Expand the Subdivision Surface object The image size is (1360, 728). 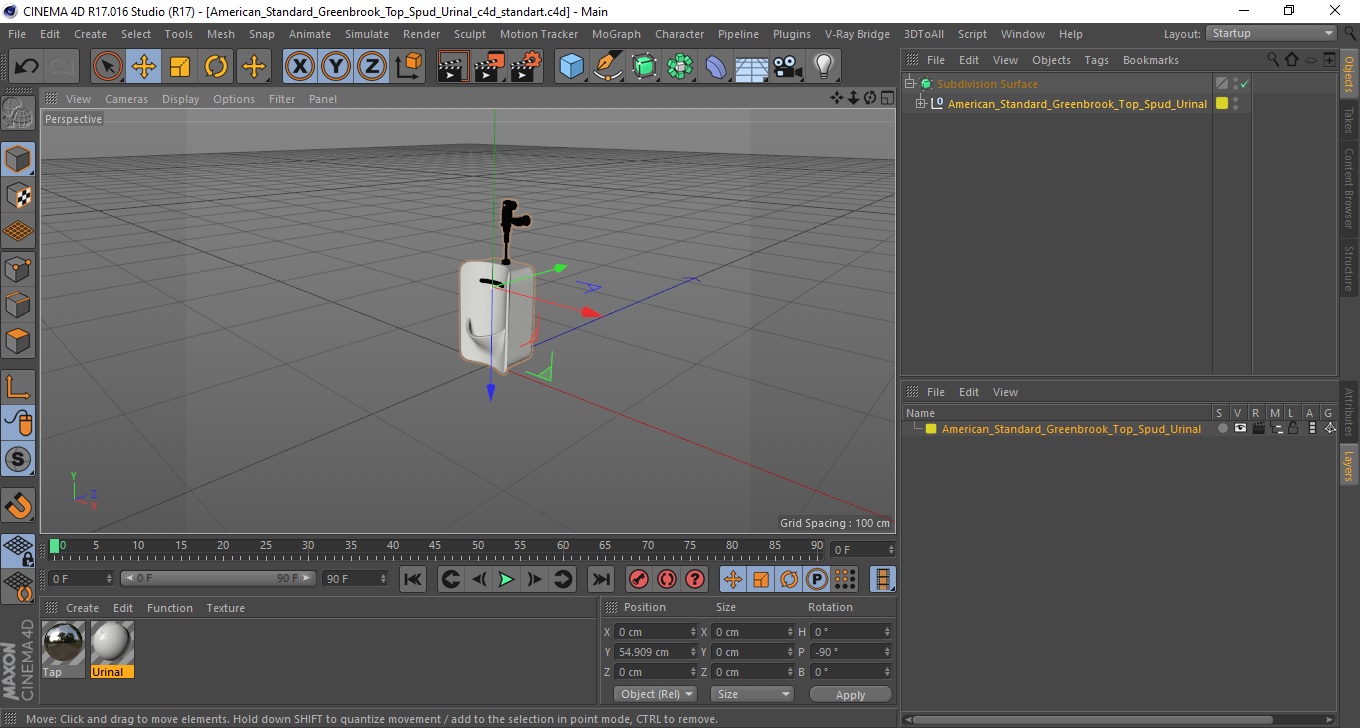tap(910, 84)
